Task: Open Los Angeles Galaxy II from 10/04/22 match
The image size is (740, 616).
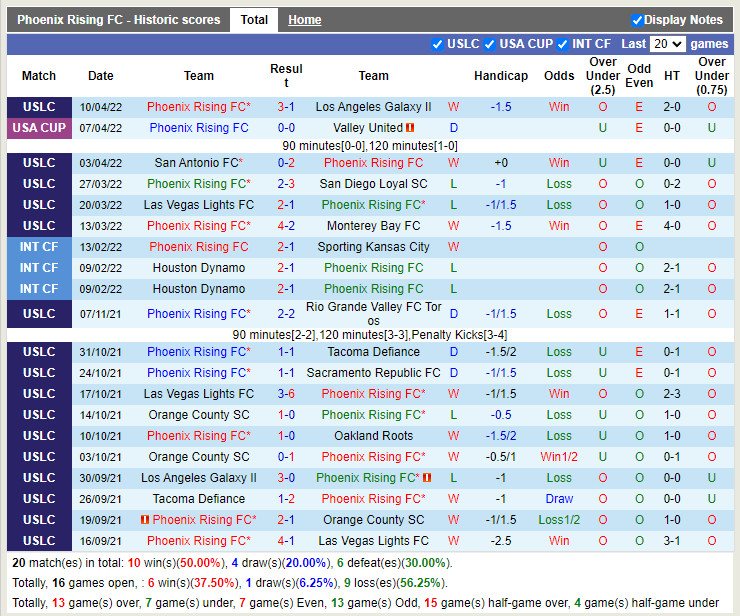Action: coord(373,107)
